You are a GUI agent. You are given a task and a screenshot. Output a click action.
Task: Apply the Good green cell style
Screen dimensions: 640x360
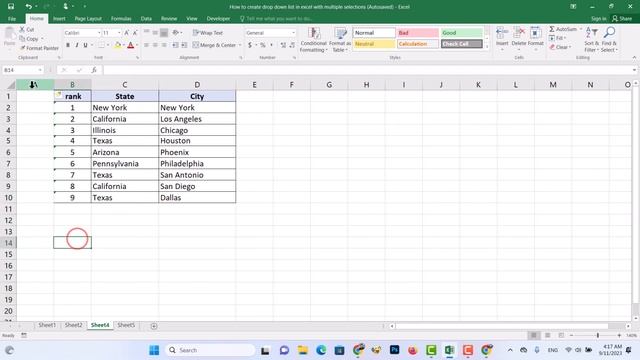point(462,33)
